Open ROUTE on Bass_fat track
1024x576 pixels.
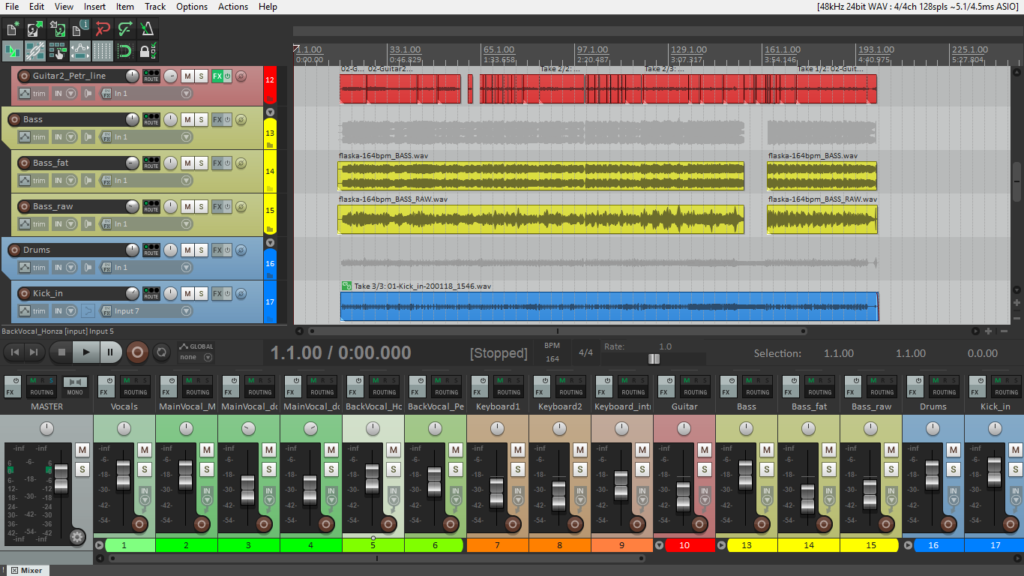151,163
